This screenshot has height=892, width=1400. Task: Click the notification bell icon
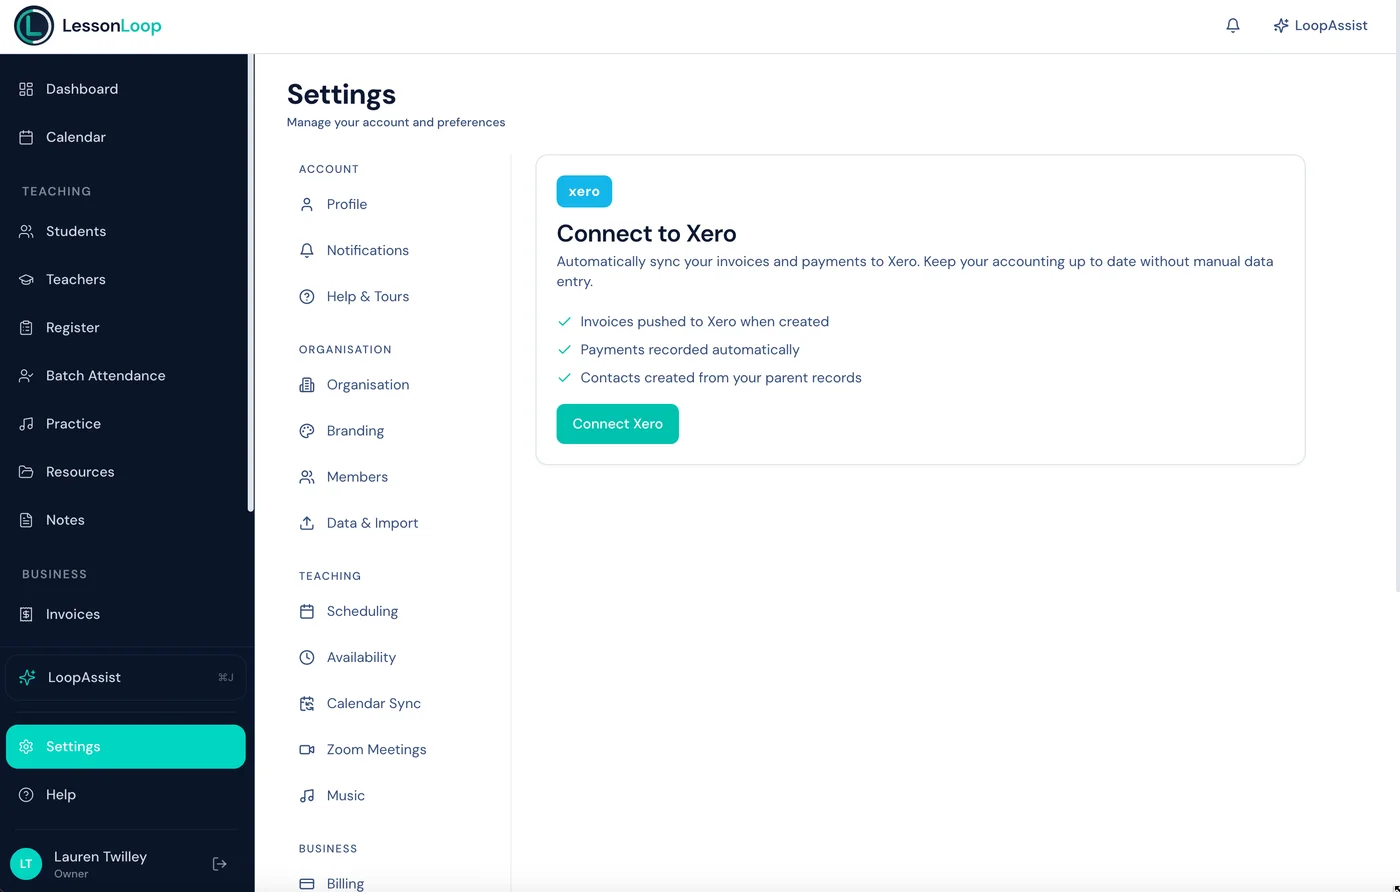pos(1233,25)
